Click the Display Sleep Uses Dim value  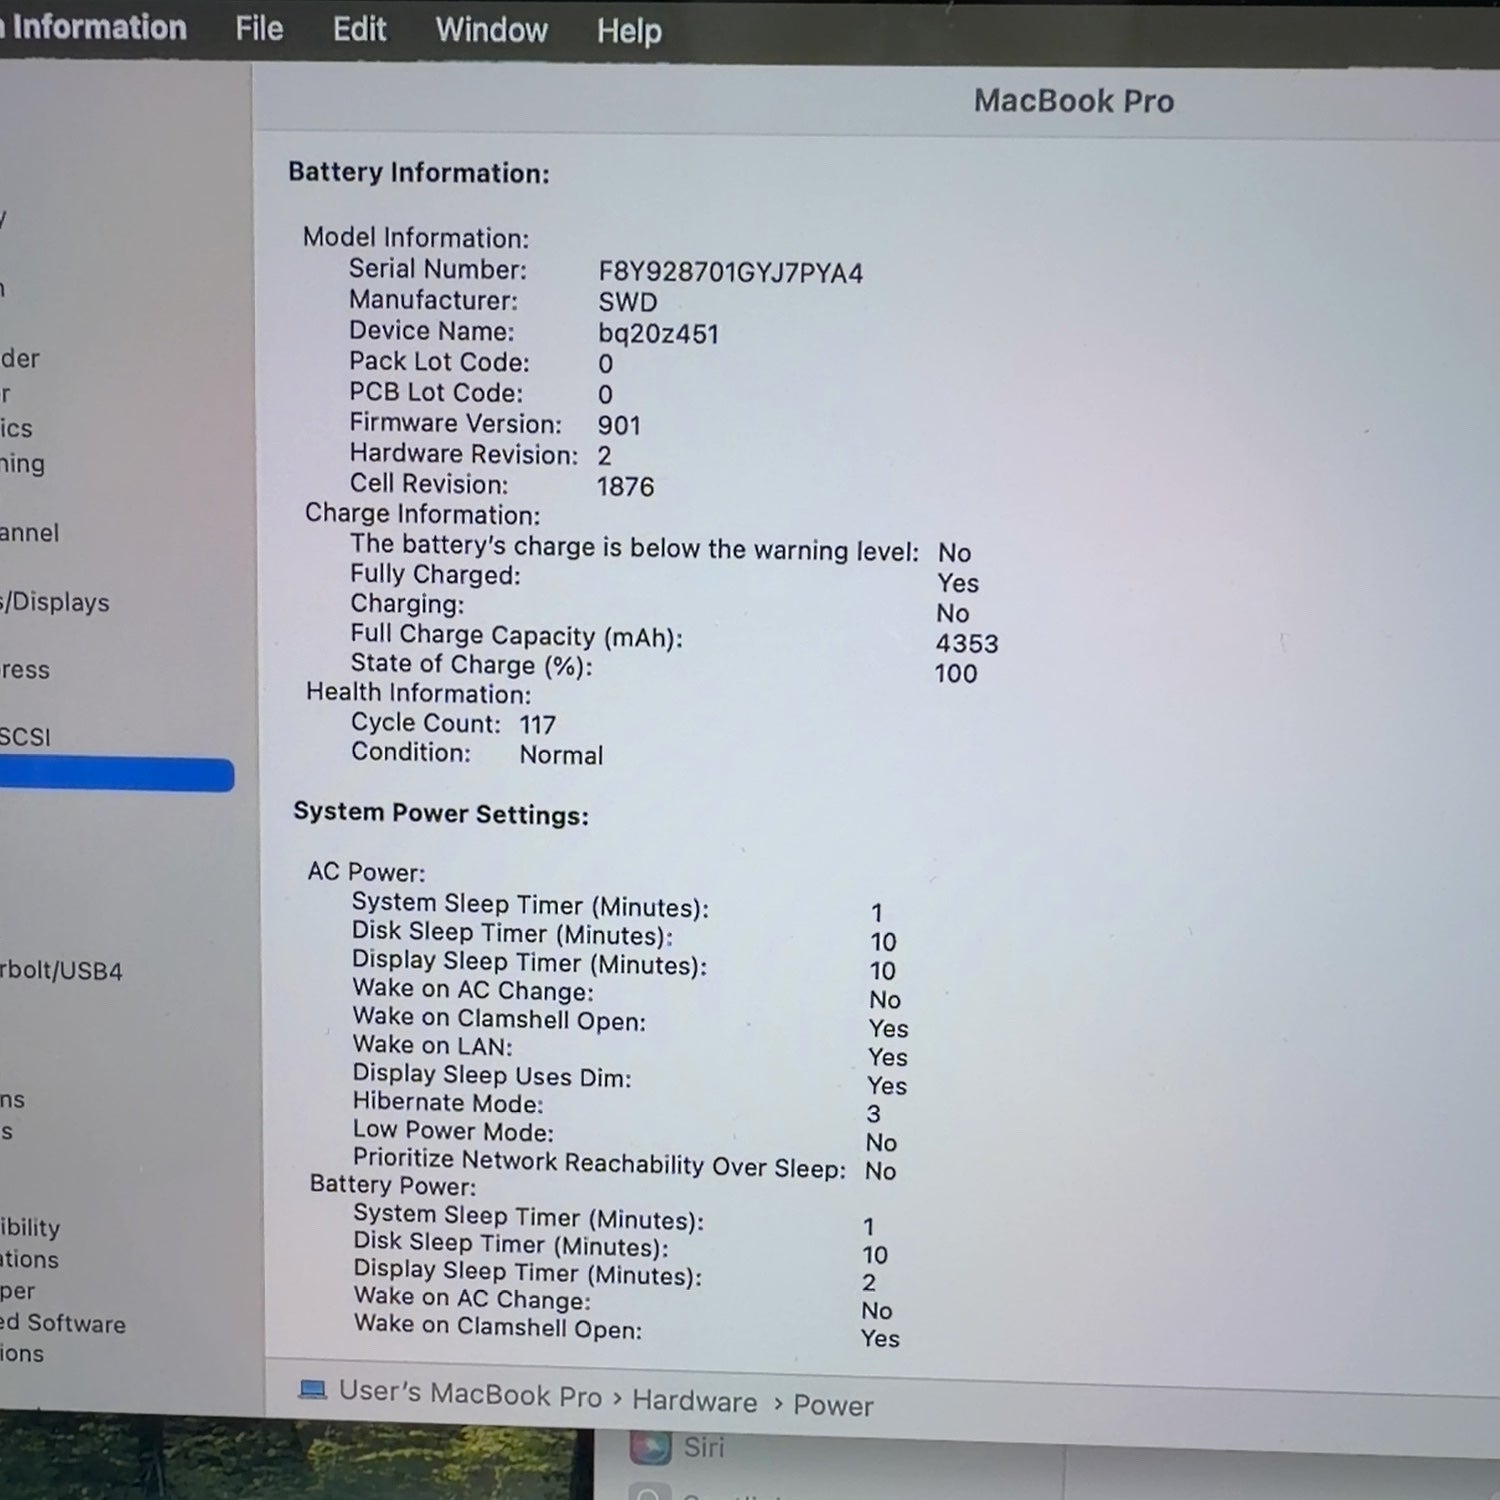coord(887,1086)
